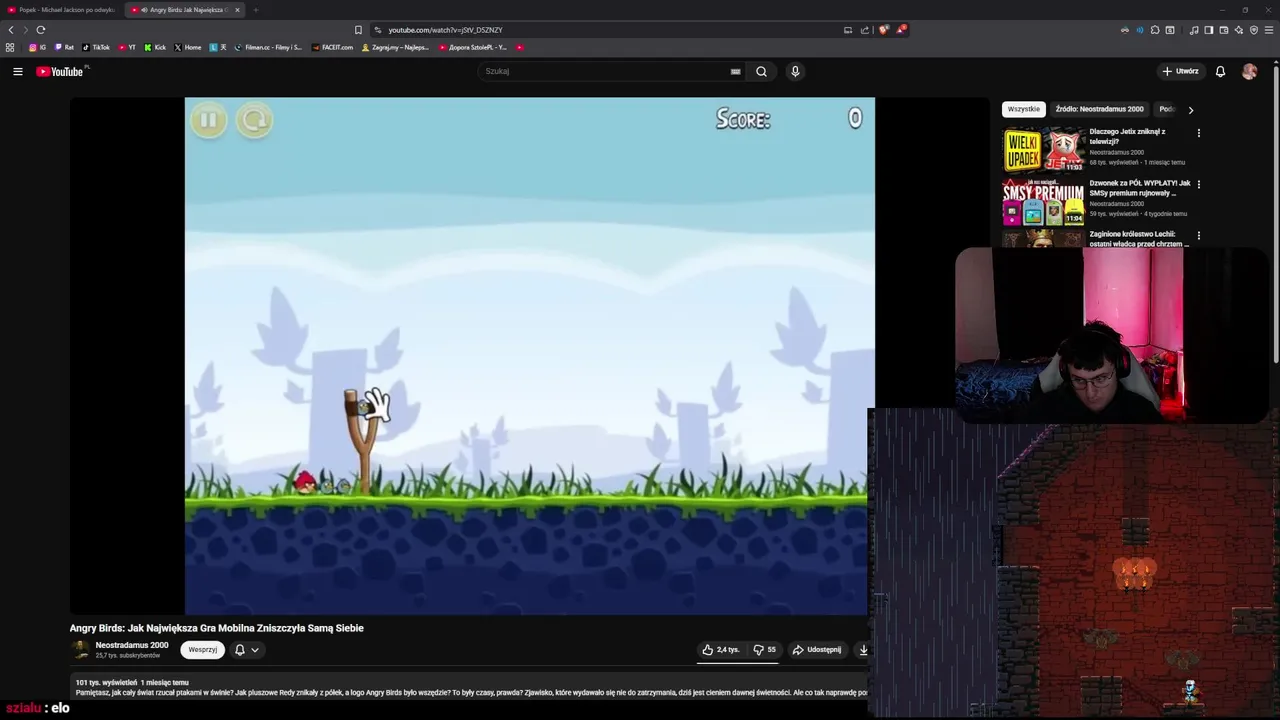Select the Wszystkie filter chip
Image resolution: width=1280 pixels, height=720 pixels.
(x=1023, y=109)
